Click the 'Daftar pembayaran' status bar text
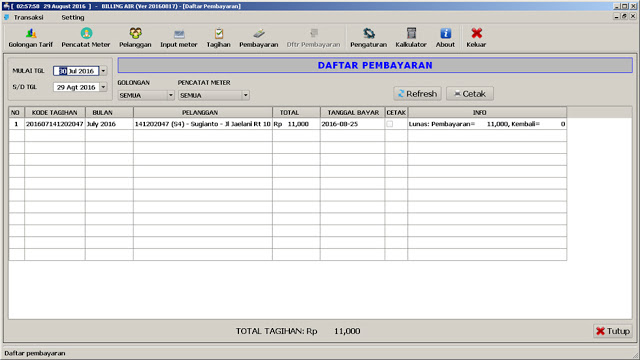Viewport: 640px width, 360px height. (35, 353)
